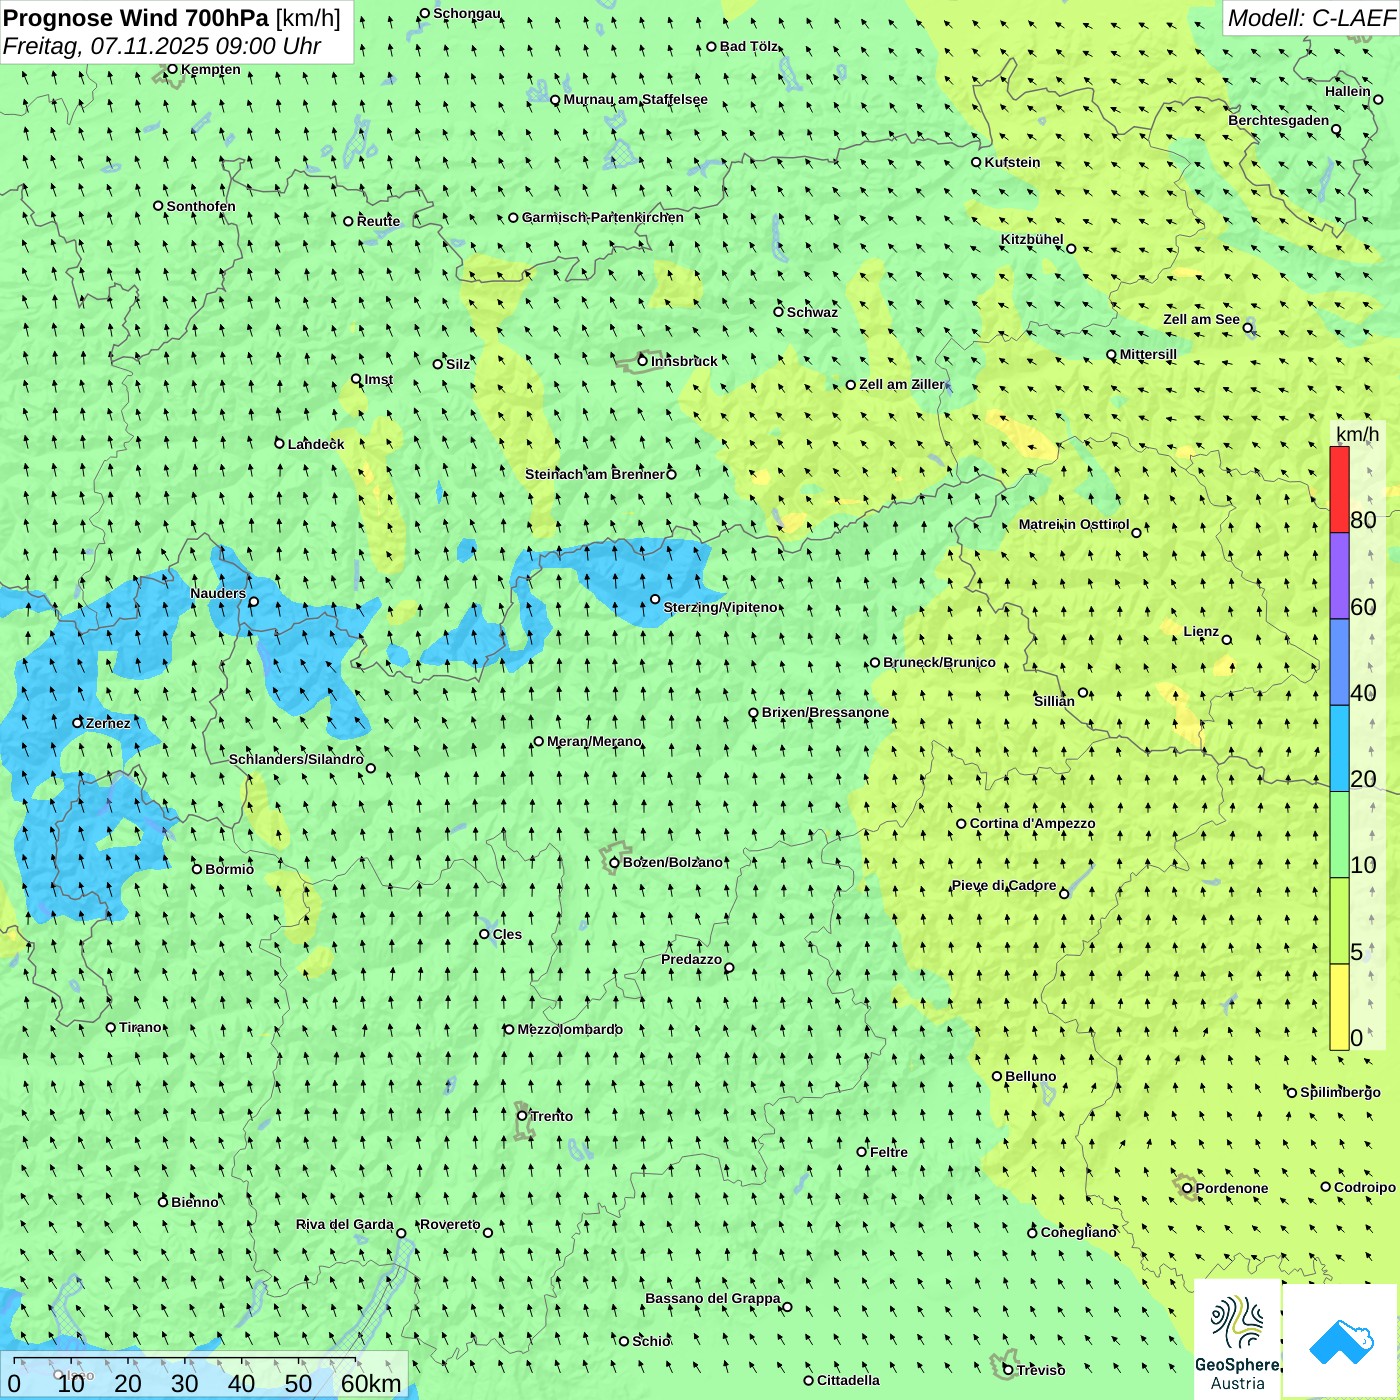The width and height of the screenshot is (1400, 1400).
Task: Click the Berchtesgaden label
Action: point(1278,120)
